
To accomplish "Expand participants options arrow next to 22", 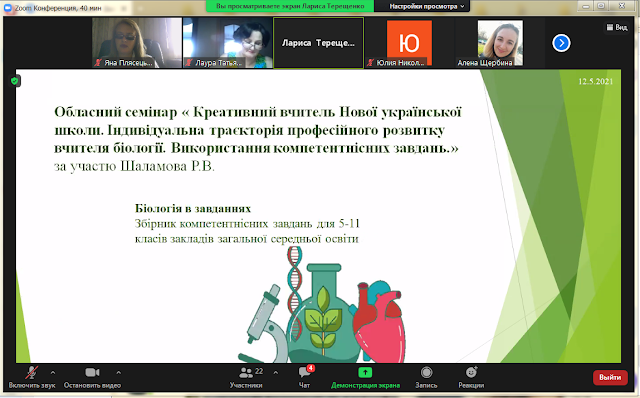I will [x=276, y=372].
